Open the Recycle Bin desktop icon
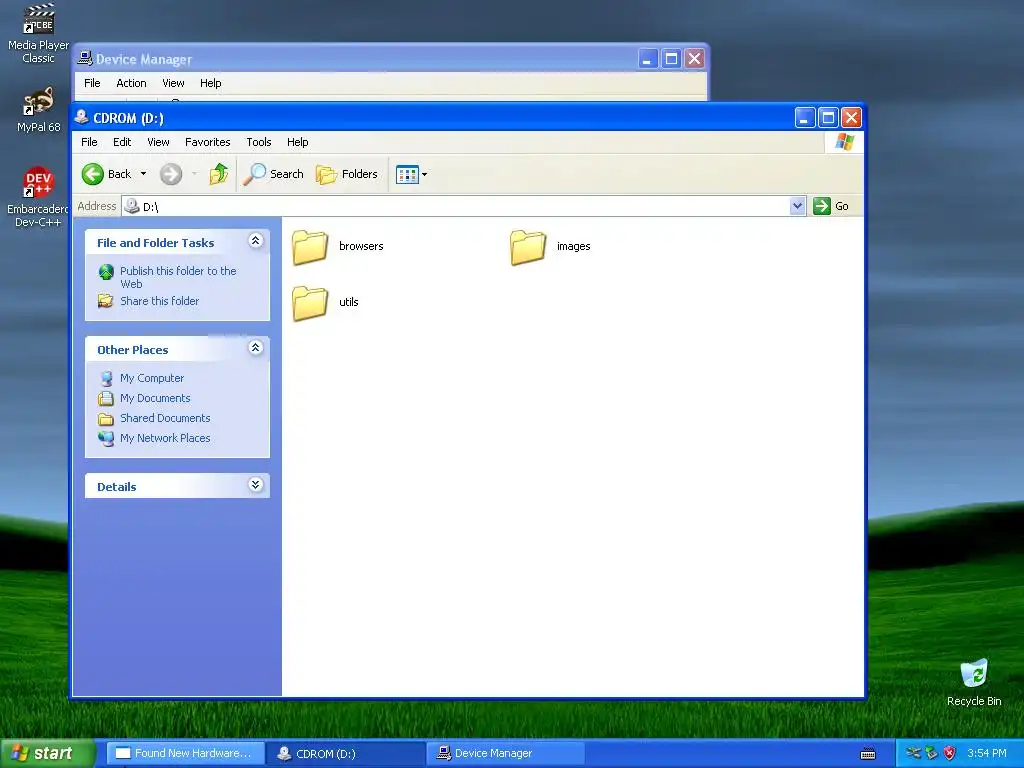The height and width of the screenshot is (768, 1024). point(974,683)
